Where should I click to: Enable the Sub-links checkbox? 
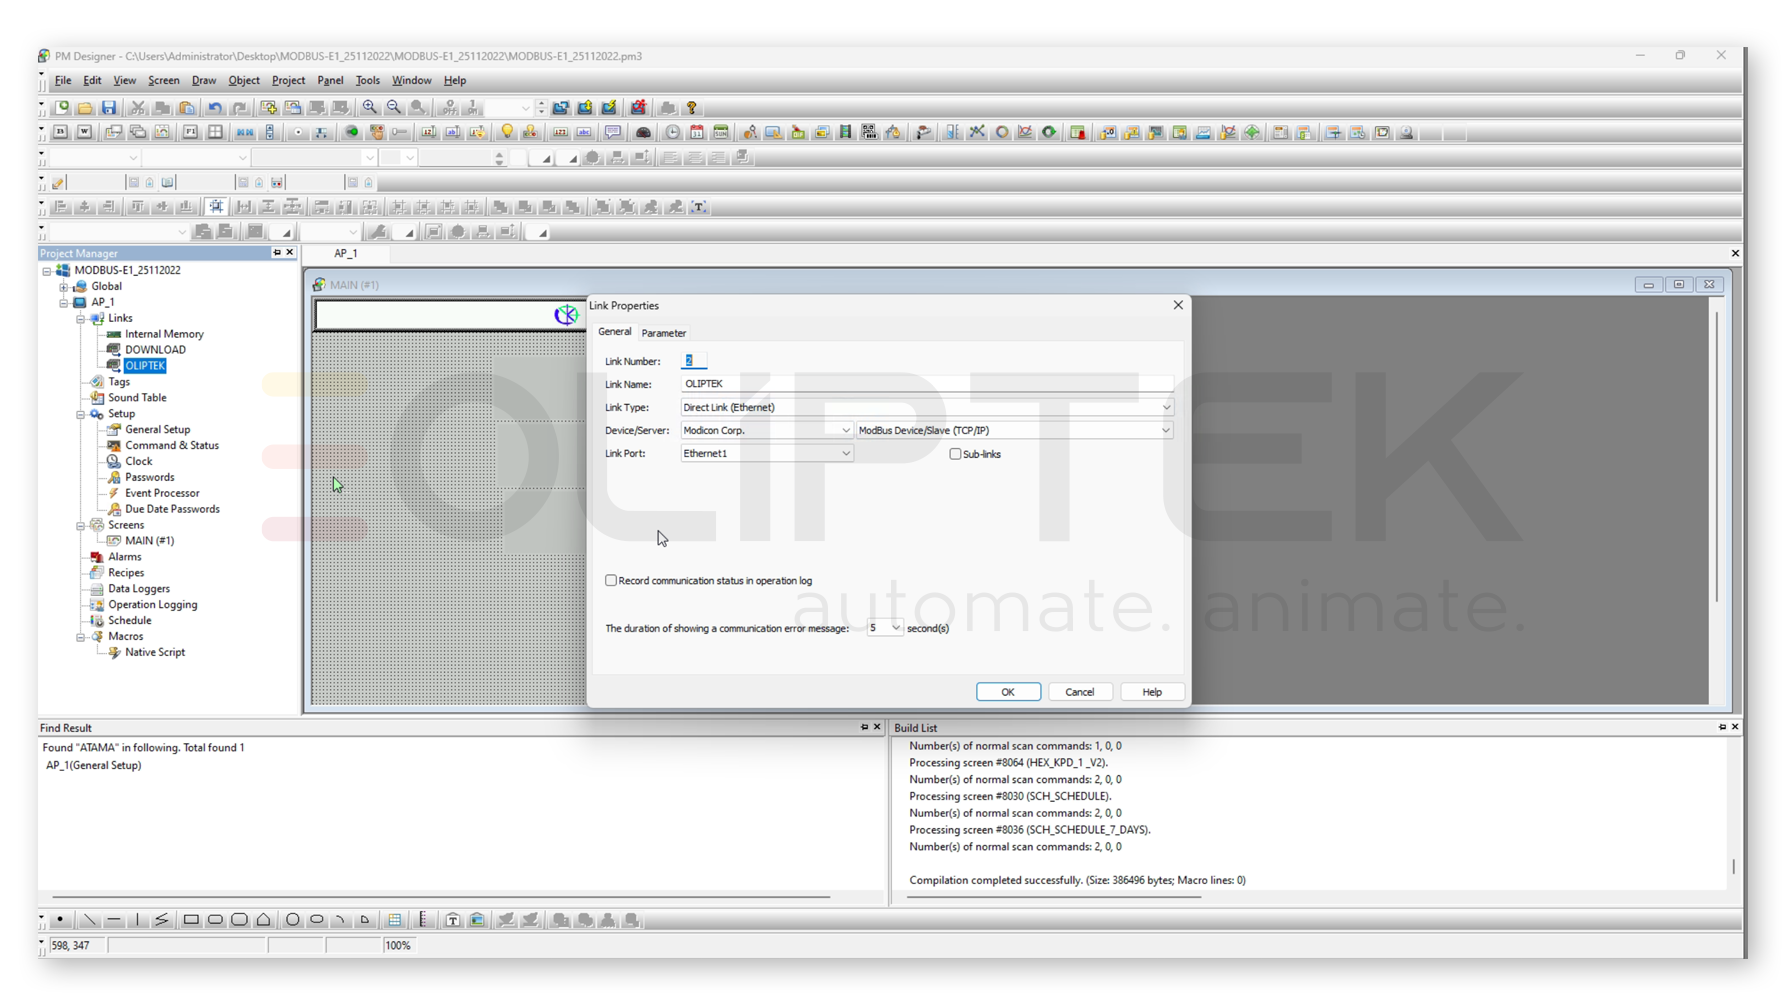coord(955,454)
